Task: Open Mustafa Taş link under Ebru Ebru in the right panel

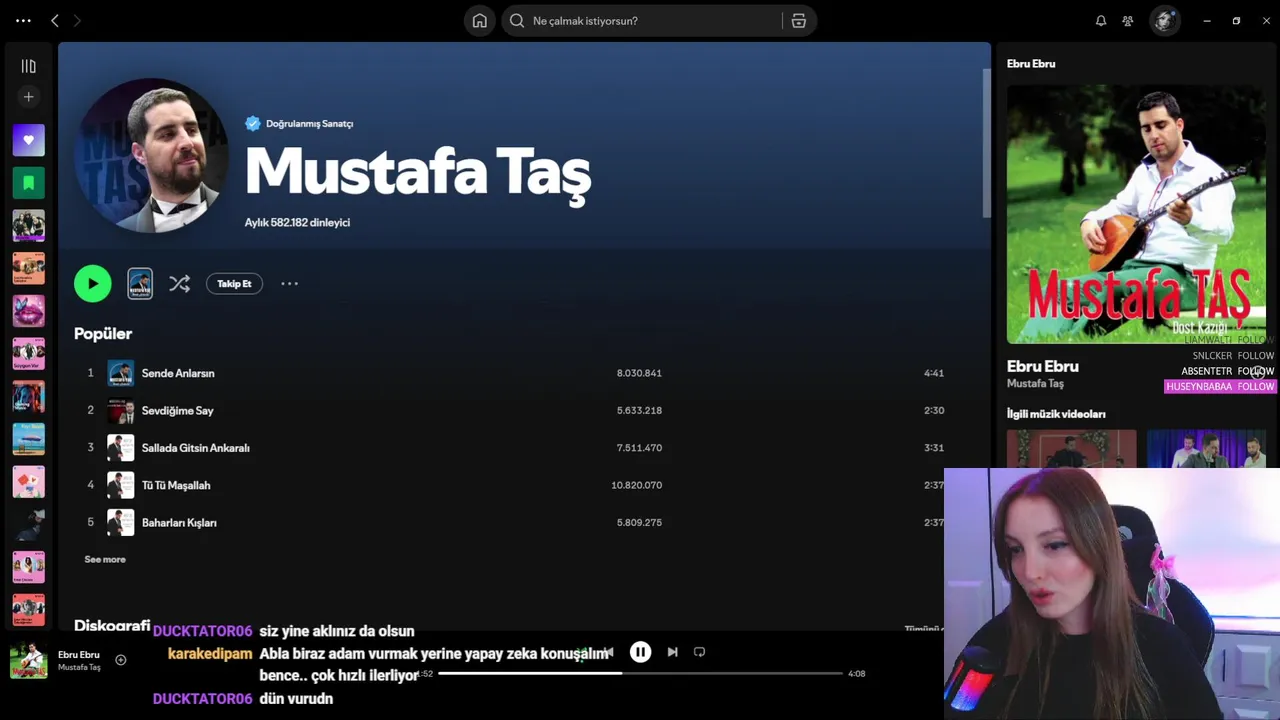Action: (x=1035, y=384)
